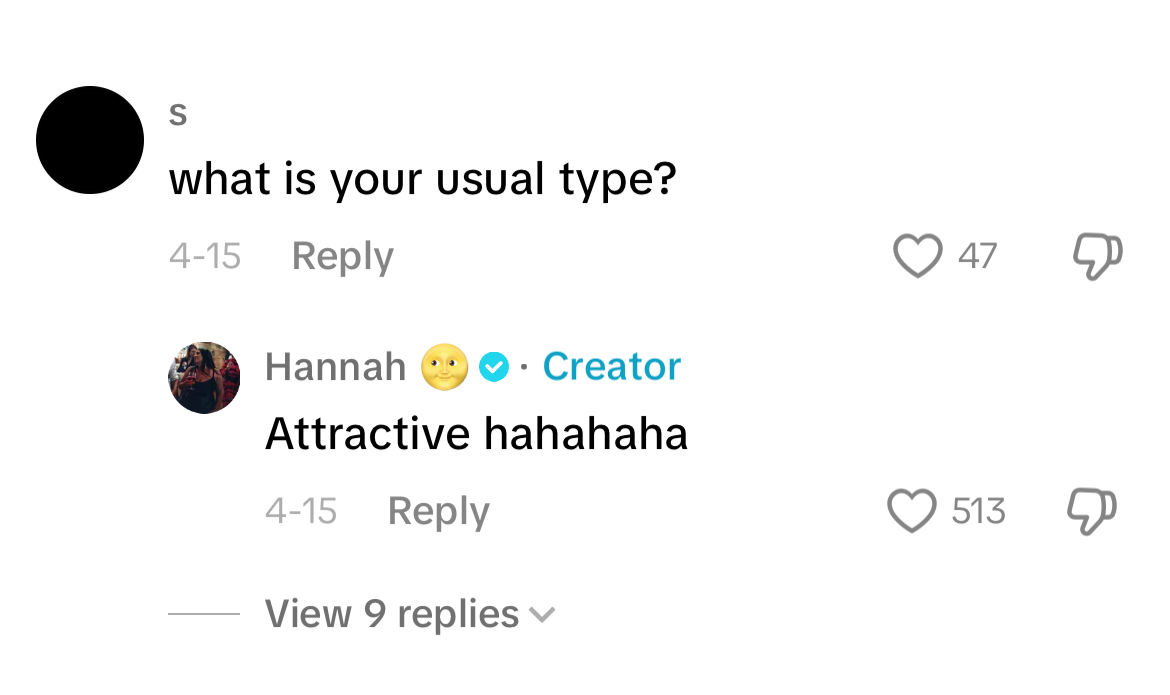1170x695 pixels.
Task: Click the blue "Creator" label
Action: coord(611,367)
